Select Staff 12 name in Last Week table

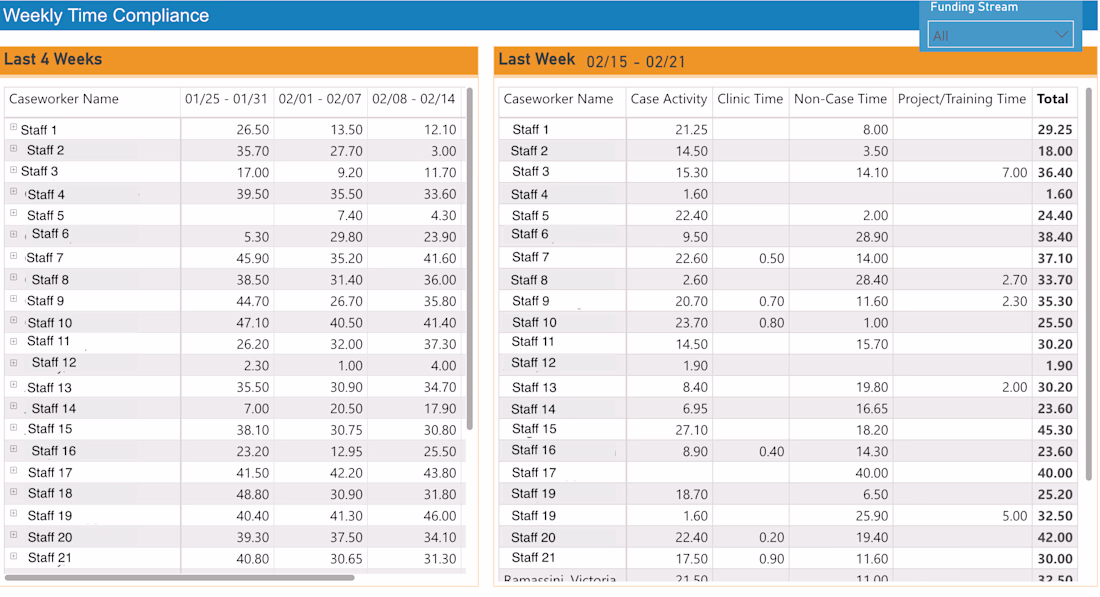(x=533, y=363)
